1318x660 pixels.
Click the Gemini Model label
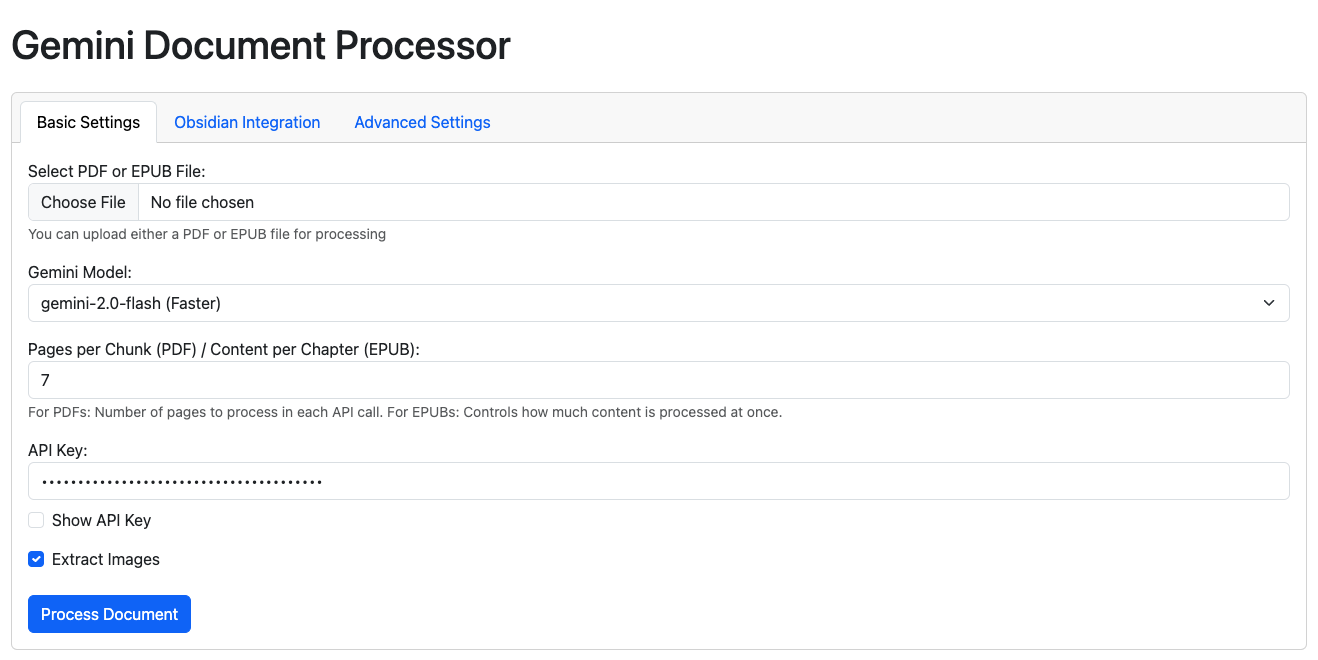tap(80, 272)
